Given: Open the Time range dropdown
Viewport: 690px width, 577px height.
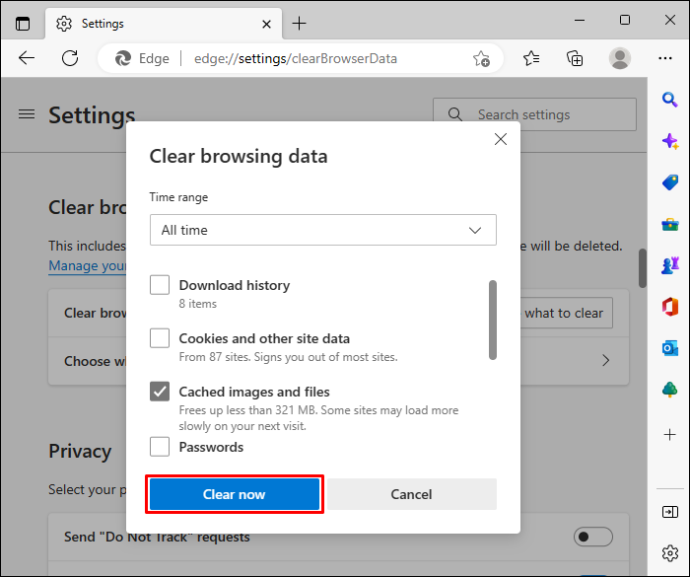Looking at the screenshot, I should (323, 230).
